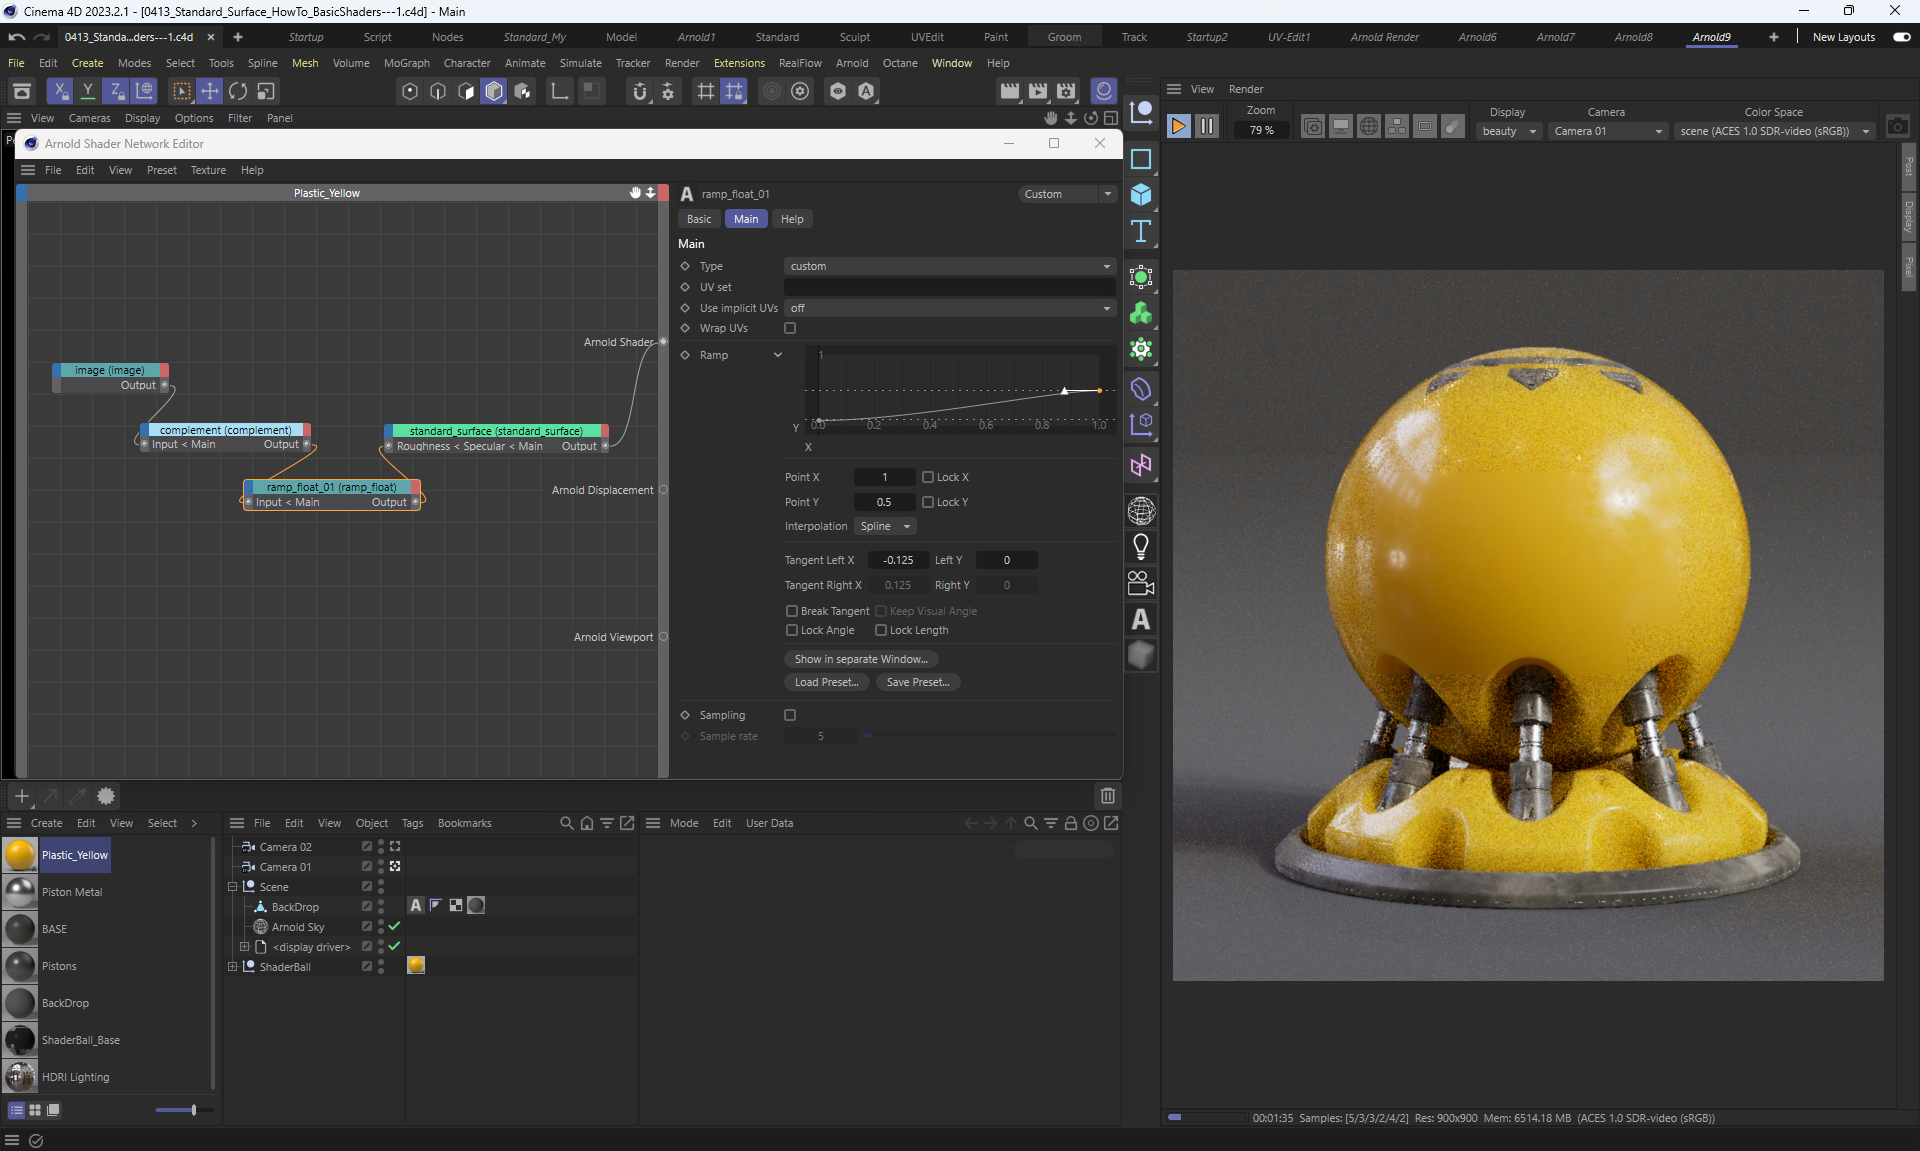Expand the ShaderBall tree item

click(233, 967)
